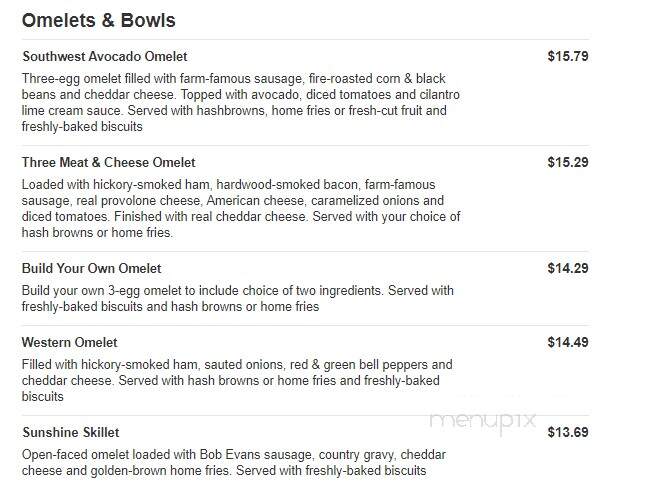Open the Three Meat & Cheese Omelet item

[x=109, y=163]
